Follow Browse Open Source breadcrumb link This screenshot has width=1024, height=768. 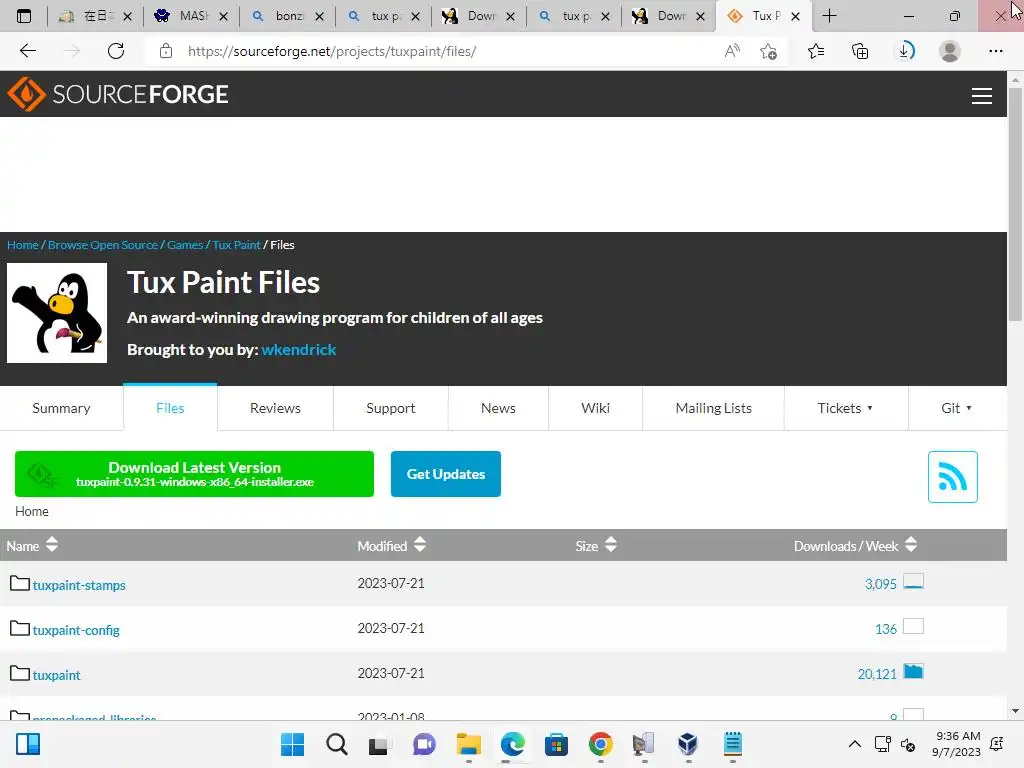[103, 245]
